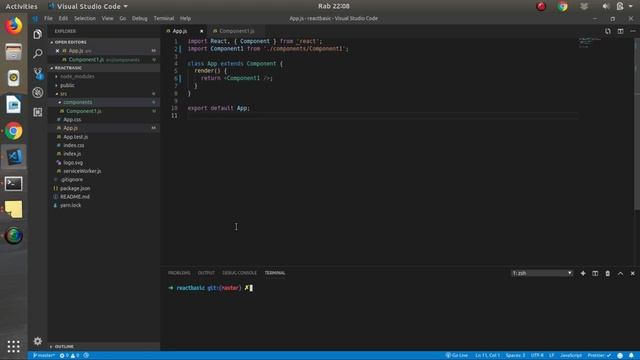Expand the node_modules folder

point(77,76)
